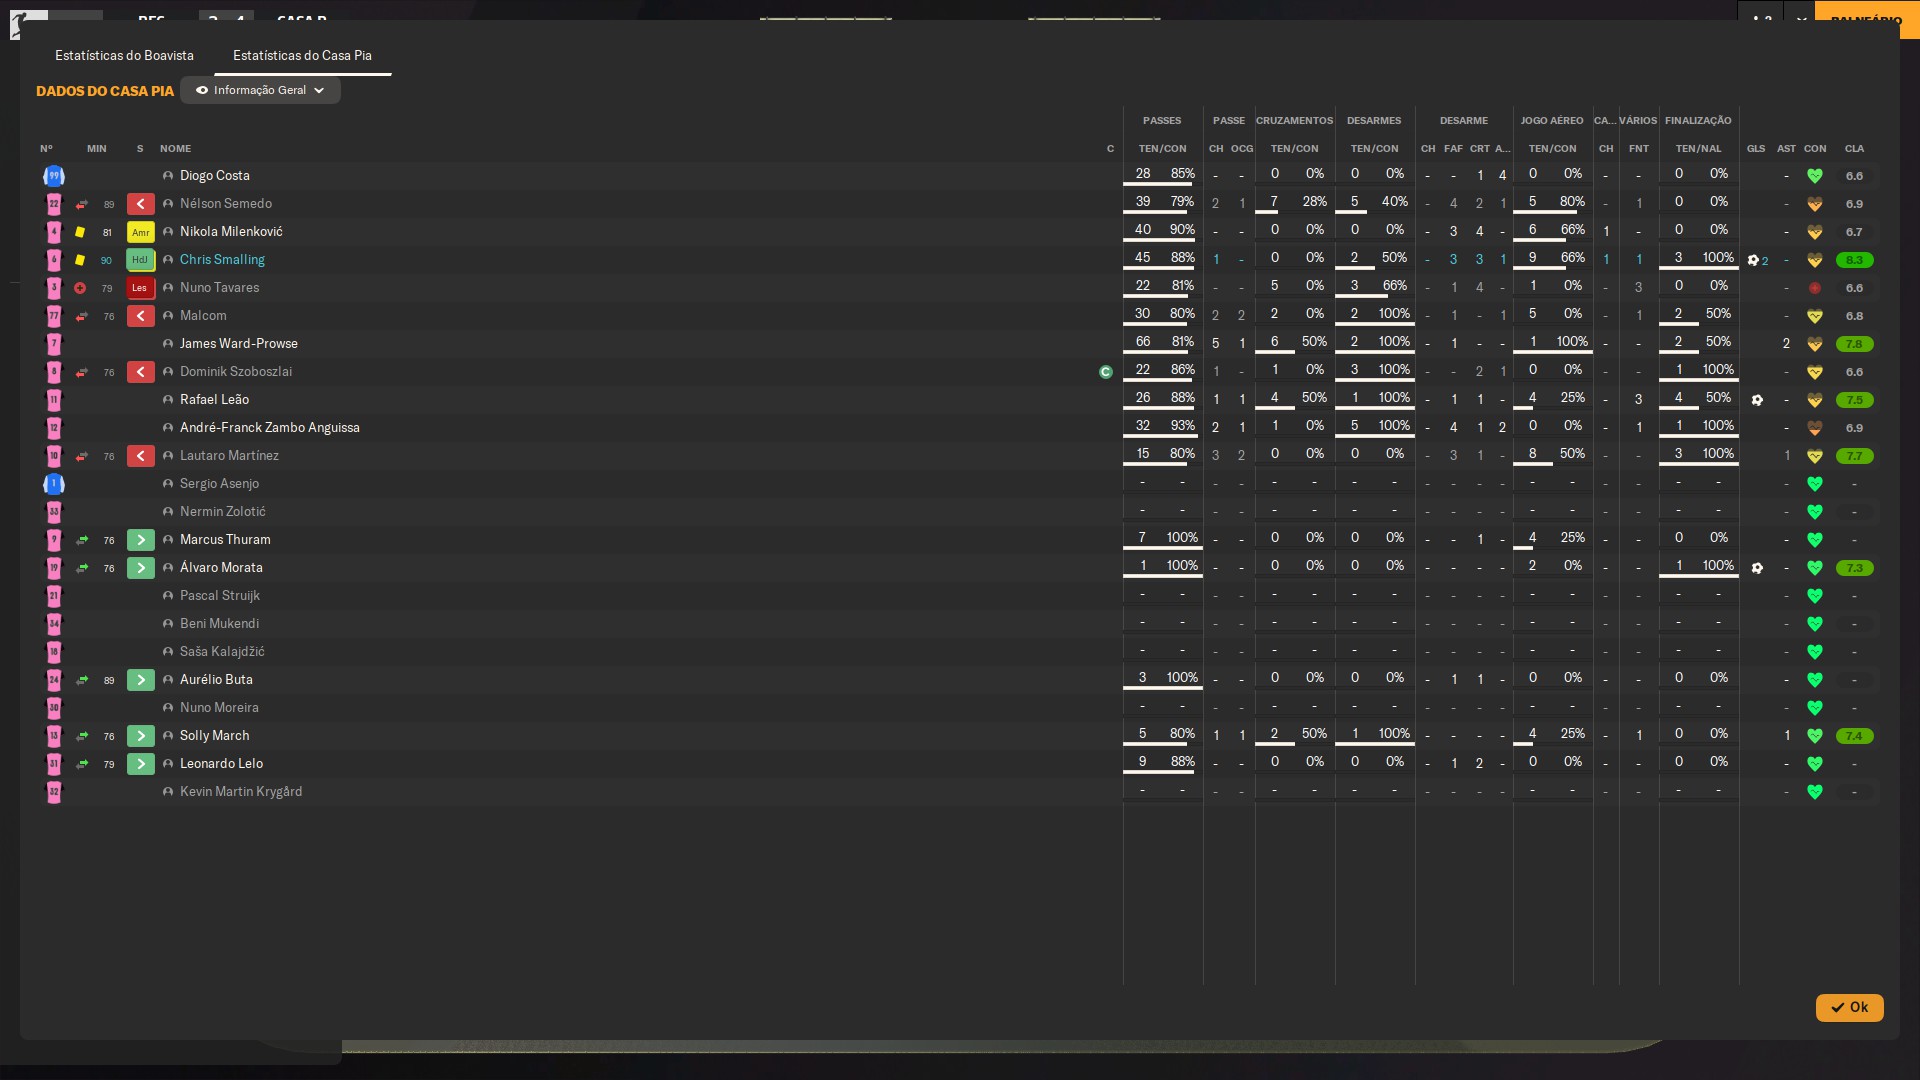Click the Nuno Moreira row name

pos(219,708)
